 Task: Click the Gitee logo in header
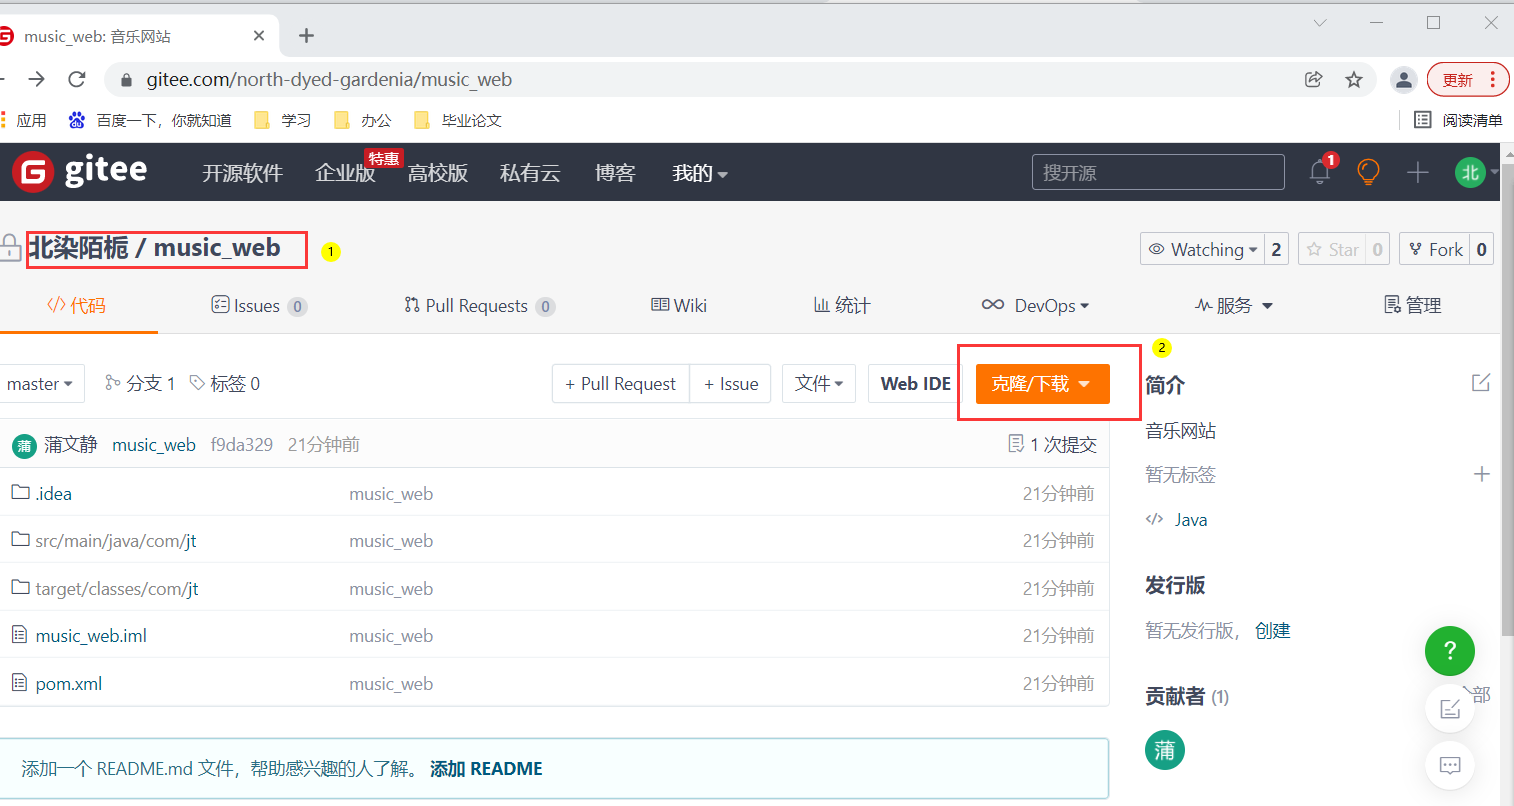coord(80,172)
